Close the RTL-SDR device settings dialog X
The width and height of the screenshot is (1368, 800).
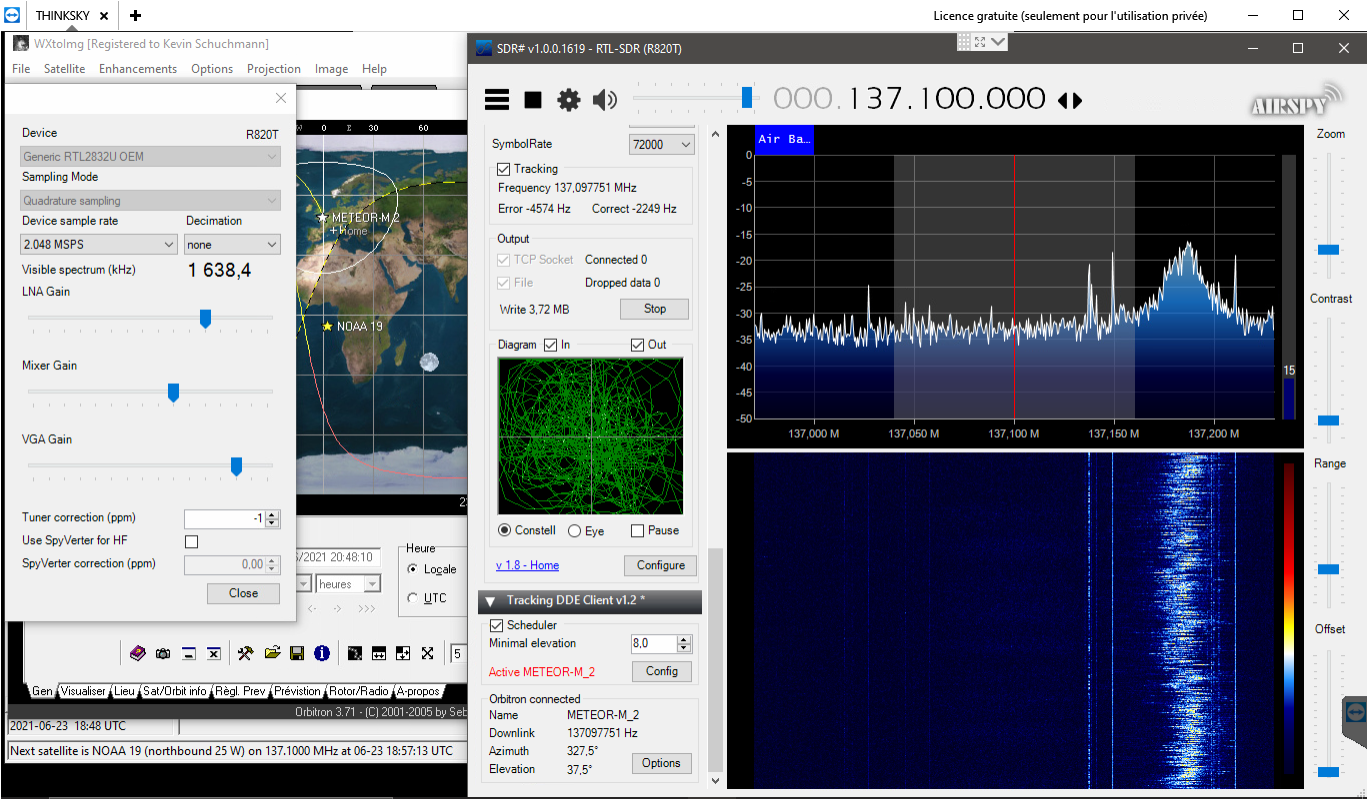click(x=281, y=98)
